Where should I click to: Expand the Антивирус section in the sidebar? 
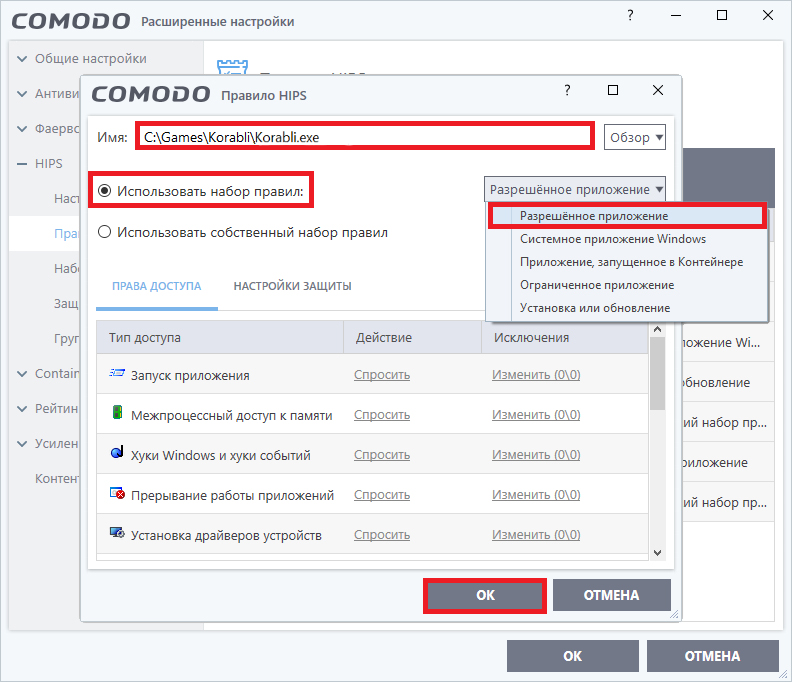point(22,93)
